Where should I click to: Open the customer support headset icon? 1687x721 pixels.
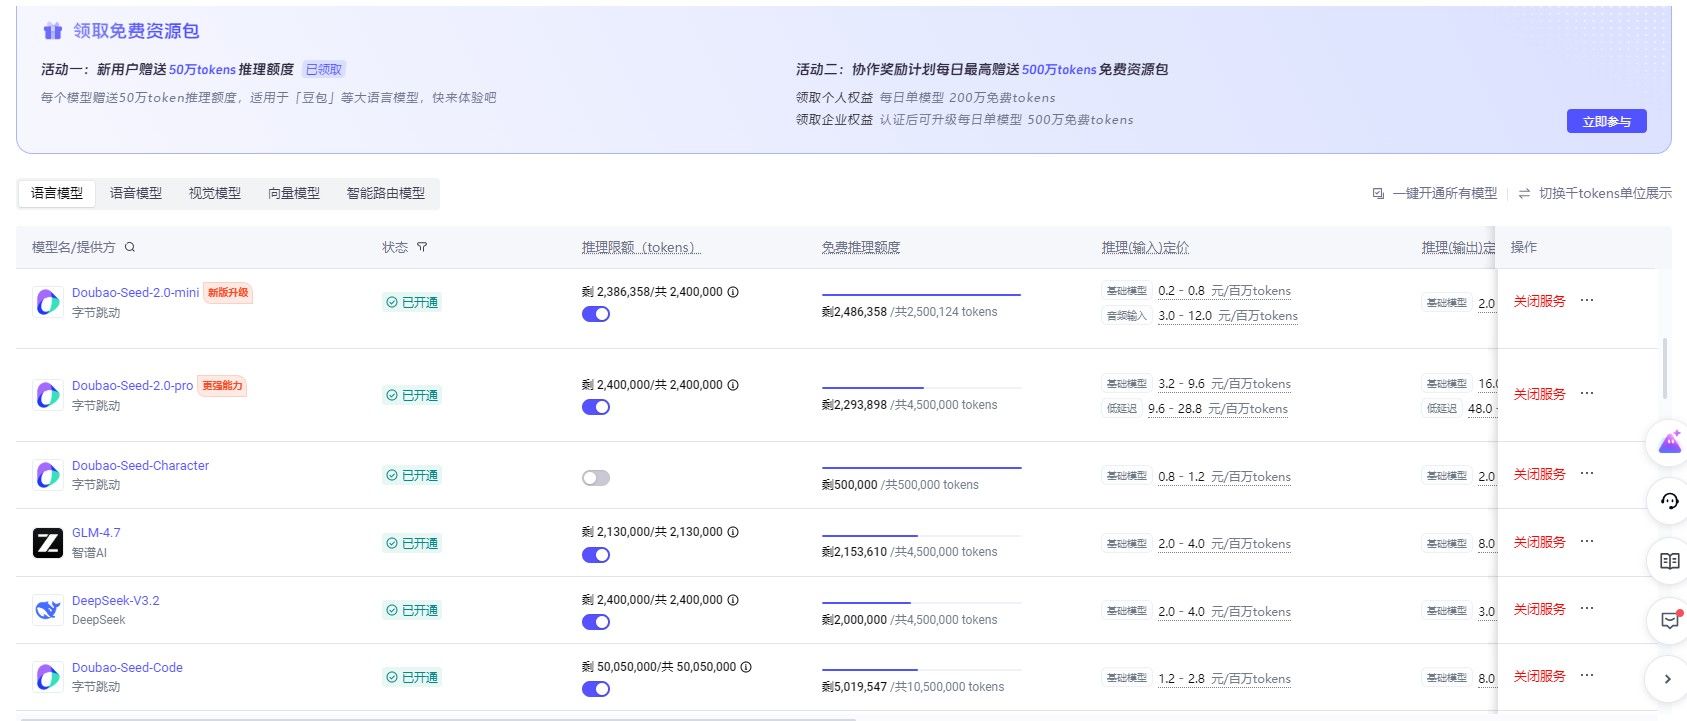(1669, 501)
